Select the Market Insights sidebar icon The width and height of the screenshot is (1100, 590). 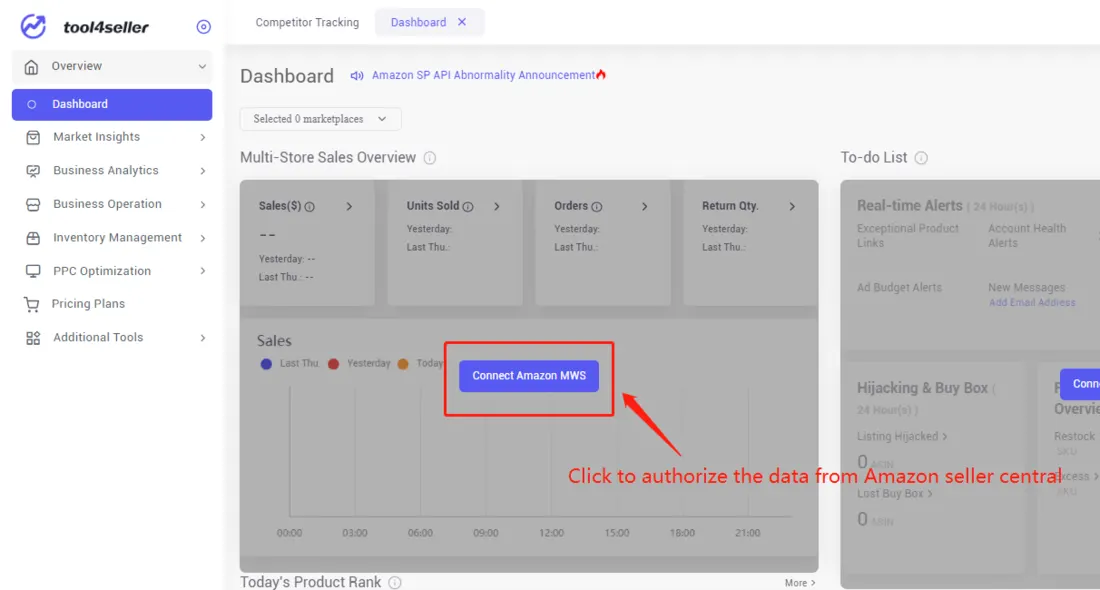[x=32, y=137]
